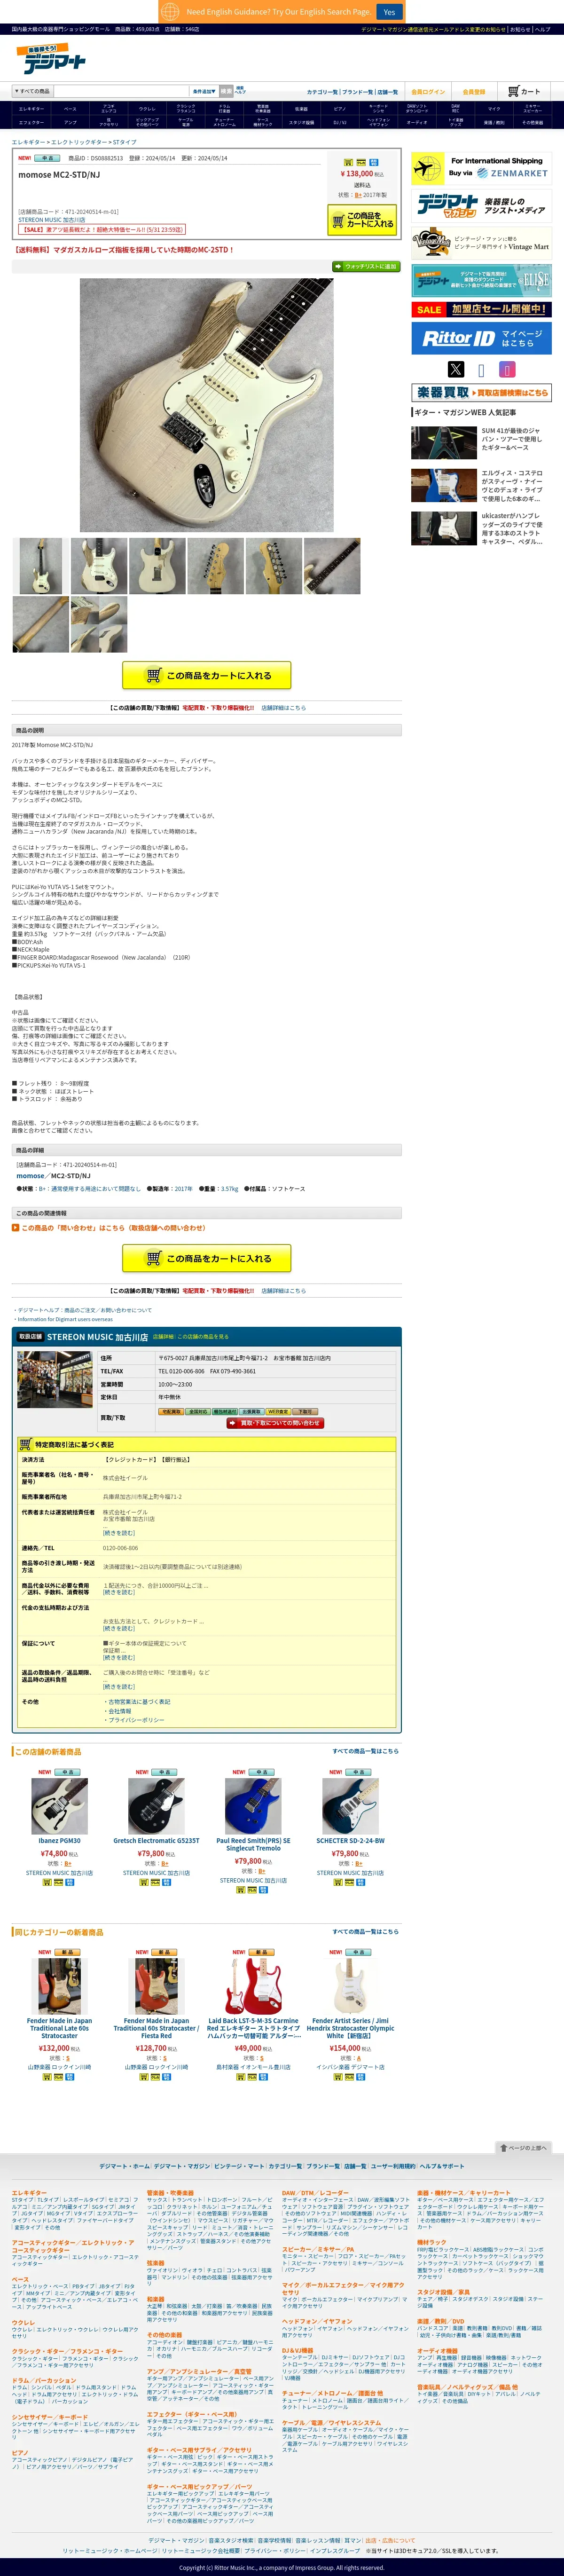
Task: Open the ukicaster article thumbnail
Action: tap(443, 528)
